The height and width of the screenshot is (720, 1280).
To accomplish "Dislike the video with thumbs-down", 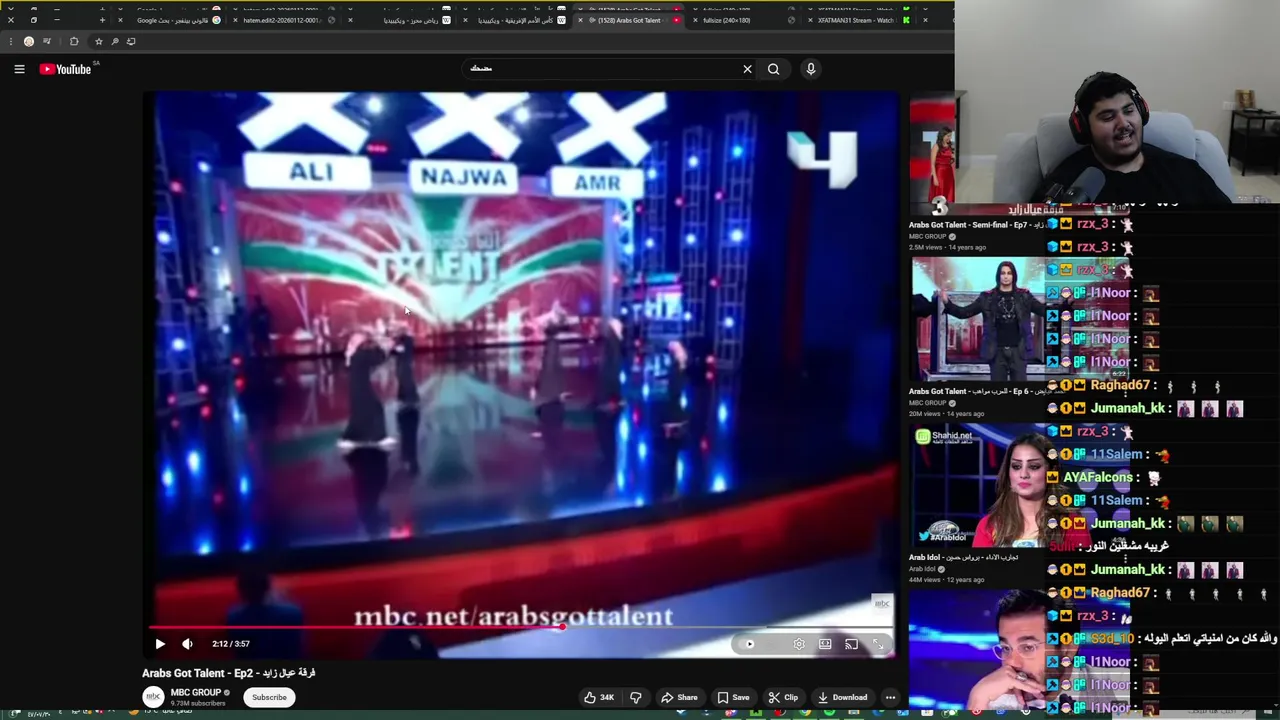I will click(635, 697).
